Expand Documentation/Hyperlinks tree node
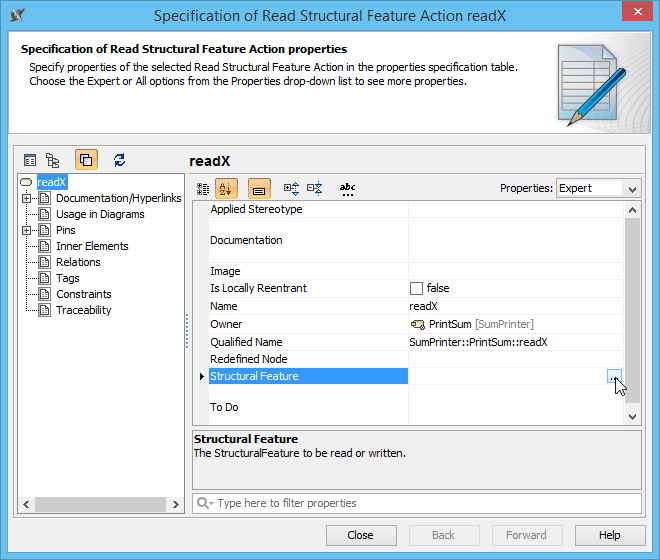Screen dimensions: 660x560 (x=26, y=198)
